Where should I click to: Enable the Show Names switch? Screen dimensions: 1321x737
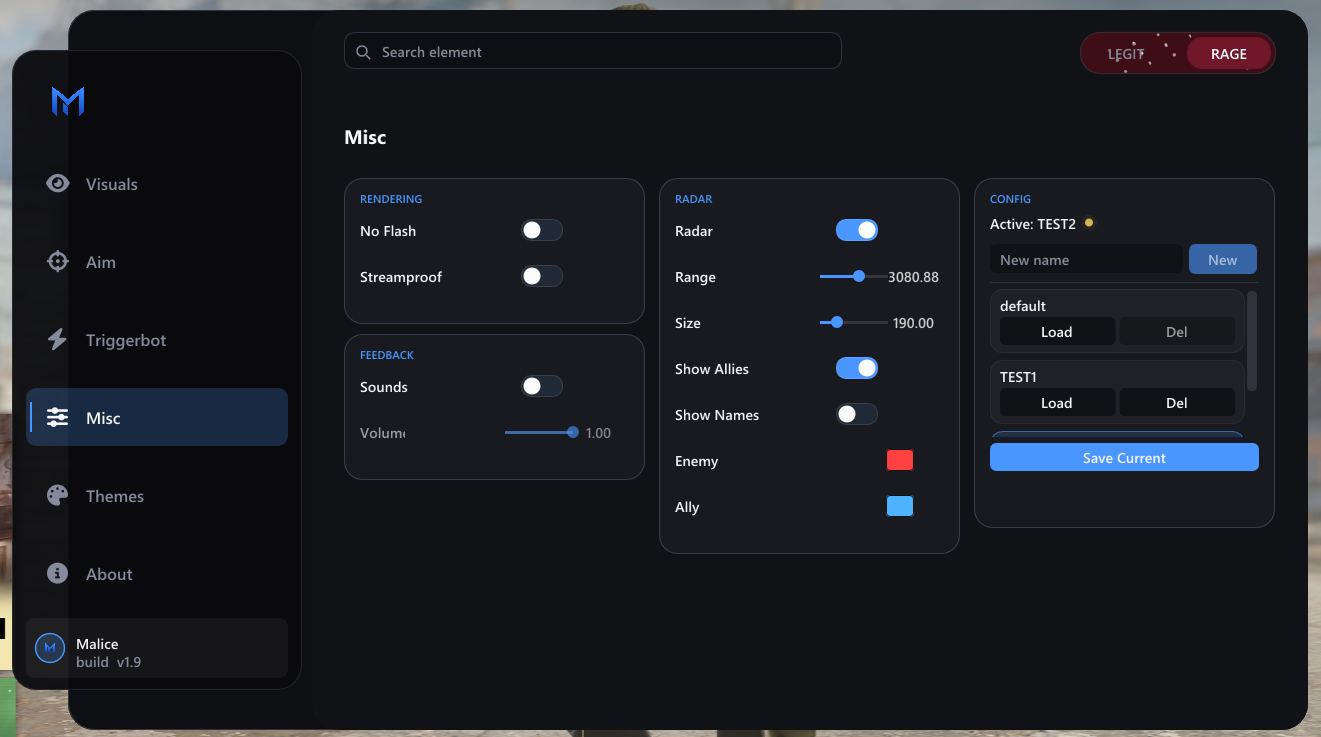(857, 414)
